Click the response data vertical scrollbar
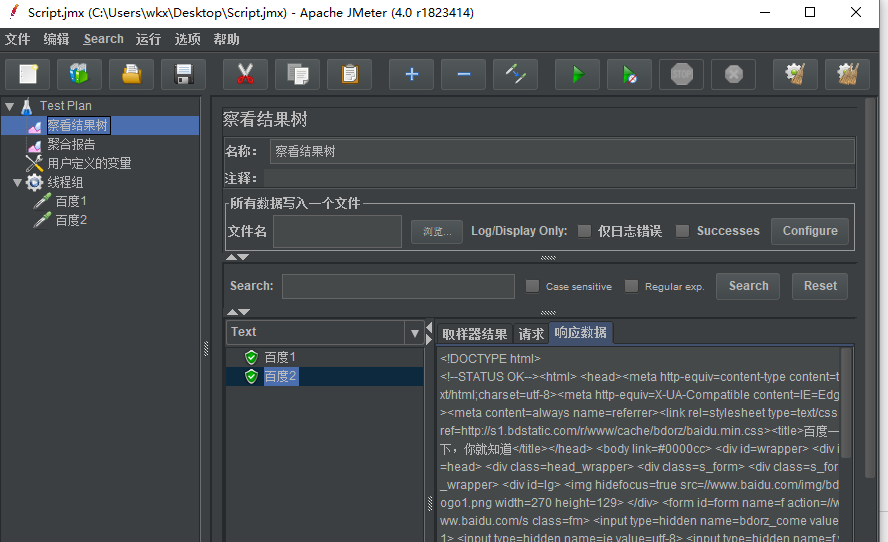This screenshot has width=888, height=542. click(846, 402)
